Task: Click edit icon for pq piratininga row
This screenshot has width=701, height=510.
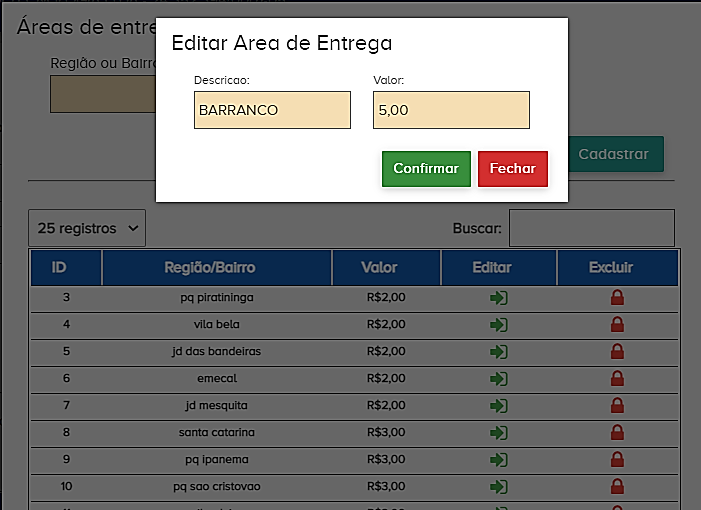Action: click(498, 298)
